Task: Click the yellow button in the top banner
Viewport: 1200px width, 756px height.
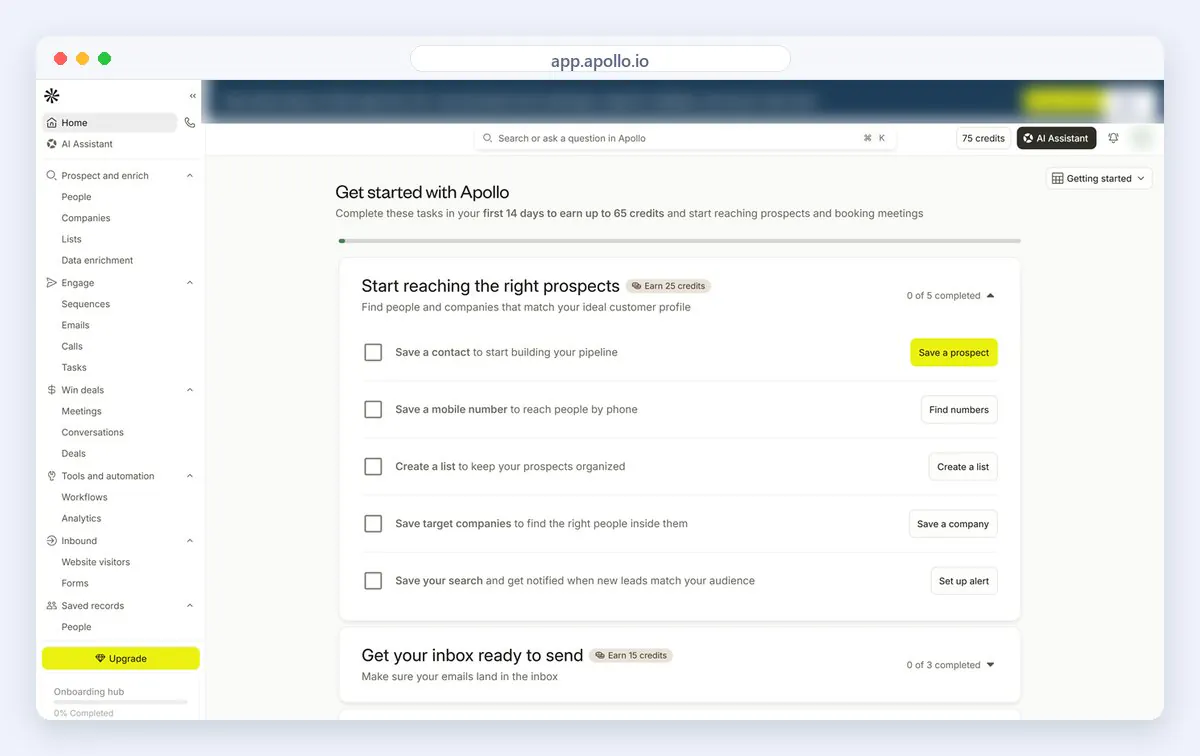Action: (x=1066, y=101)
